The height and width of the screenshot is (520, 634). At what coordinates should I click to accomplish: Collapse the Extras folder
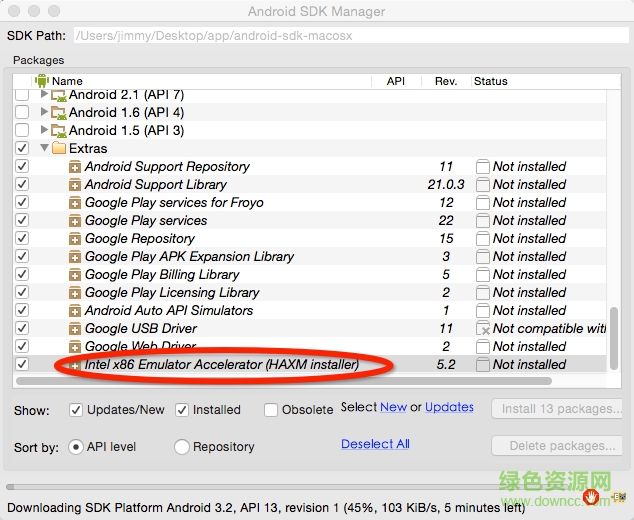tap(44, 149)
